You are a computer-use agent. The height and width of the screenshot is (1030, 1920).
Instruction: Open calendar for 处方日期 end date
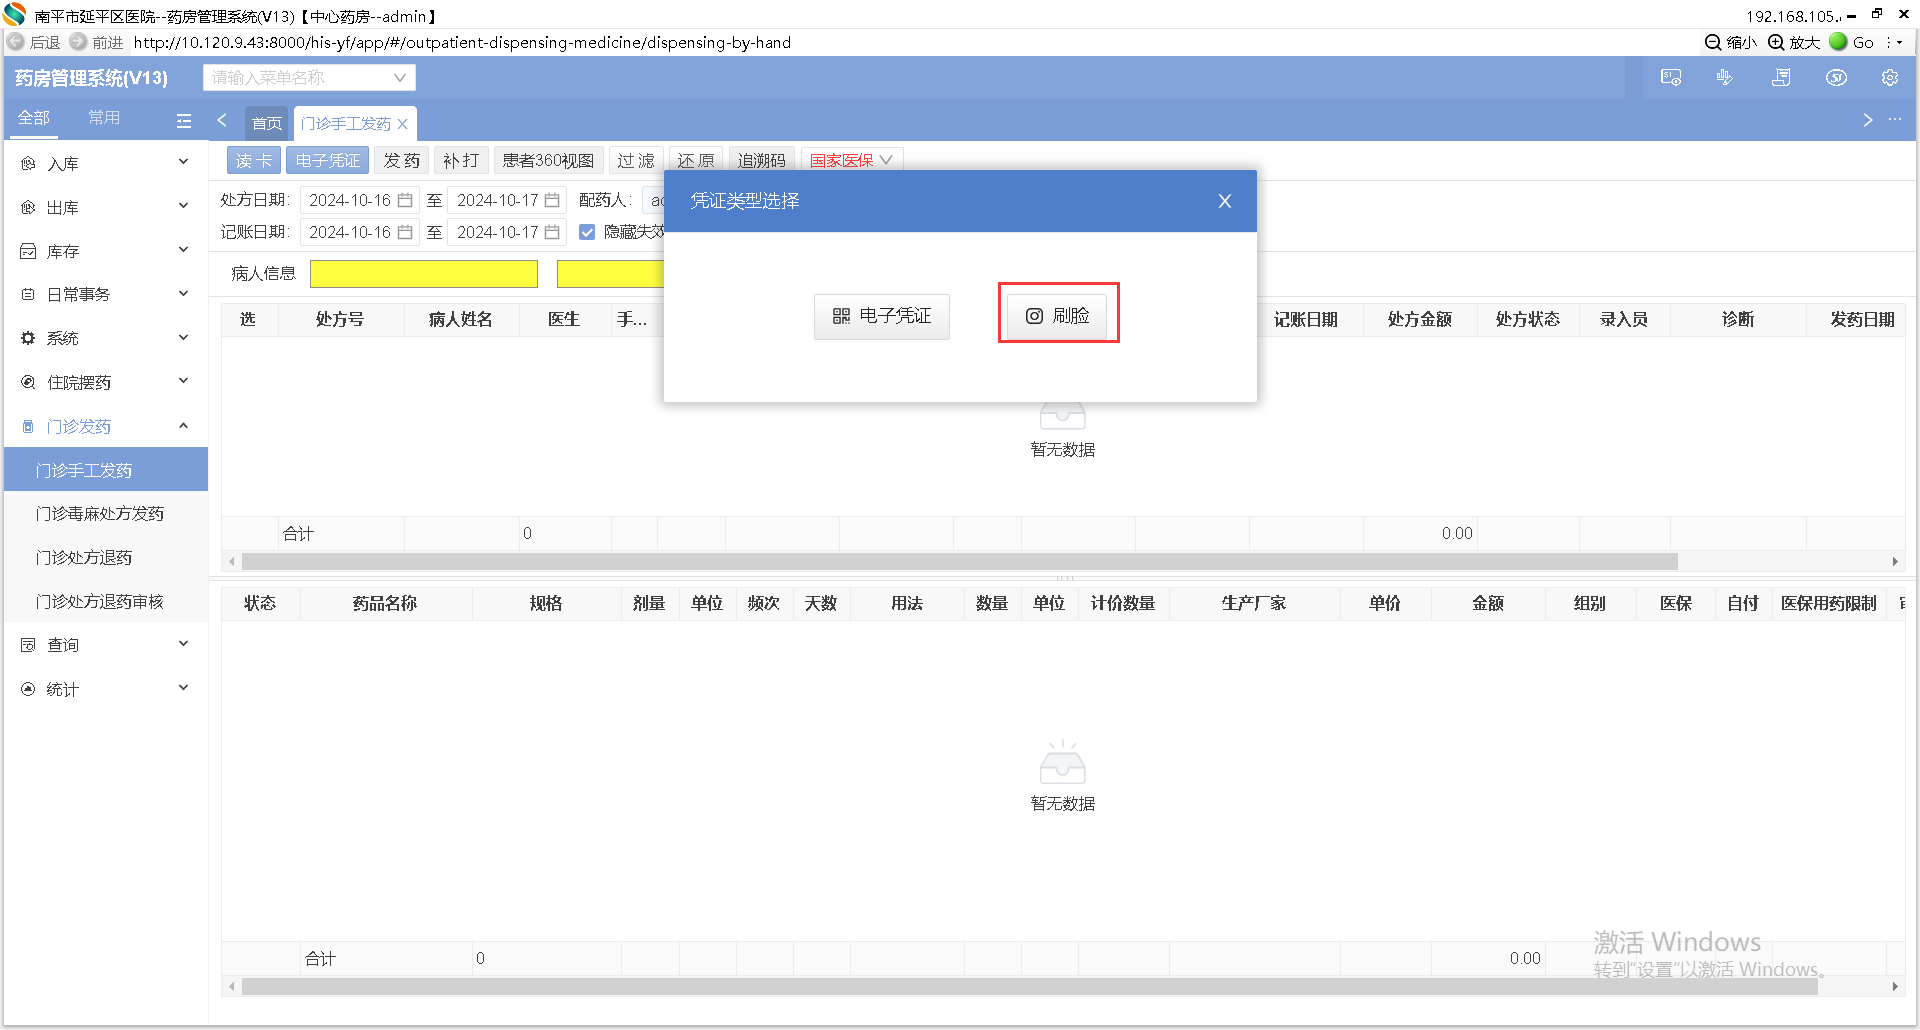[552, 201]
